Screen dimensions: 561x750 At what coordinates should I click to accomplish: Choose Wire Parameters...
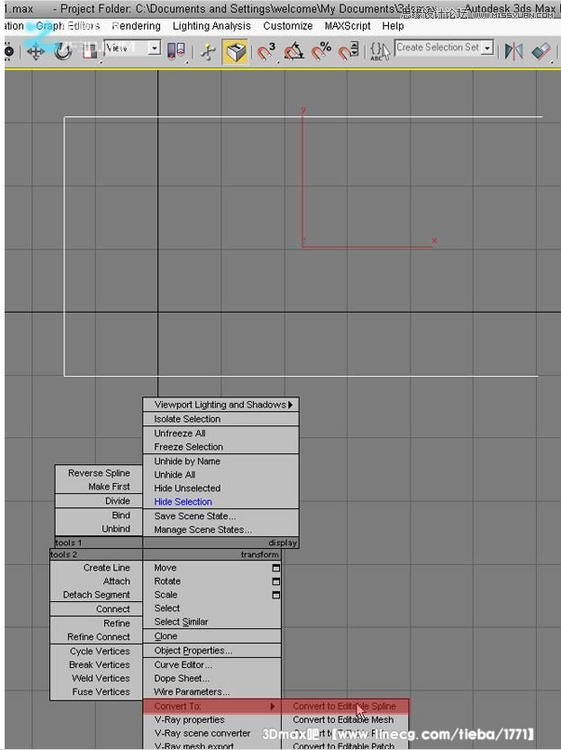pos(212,692)
